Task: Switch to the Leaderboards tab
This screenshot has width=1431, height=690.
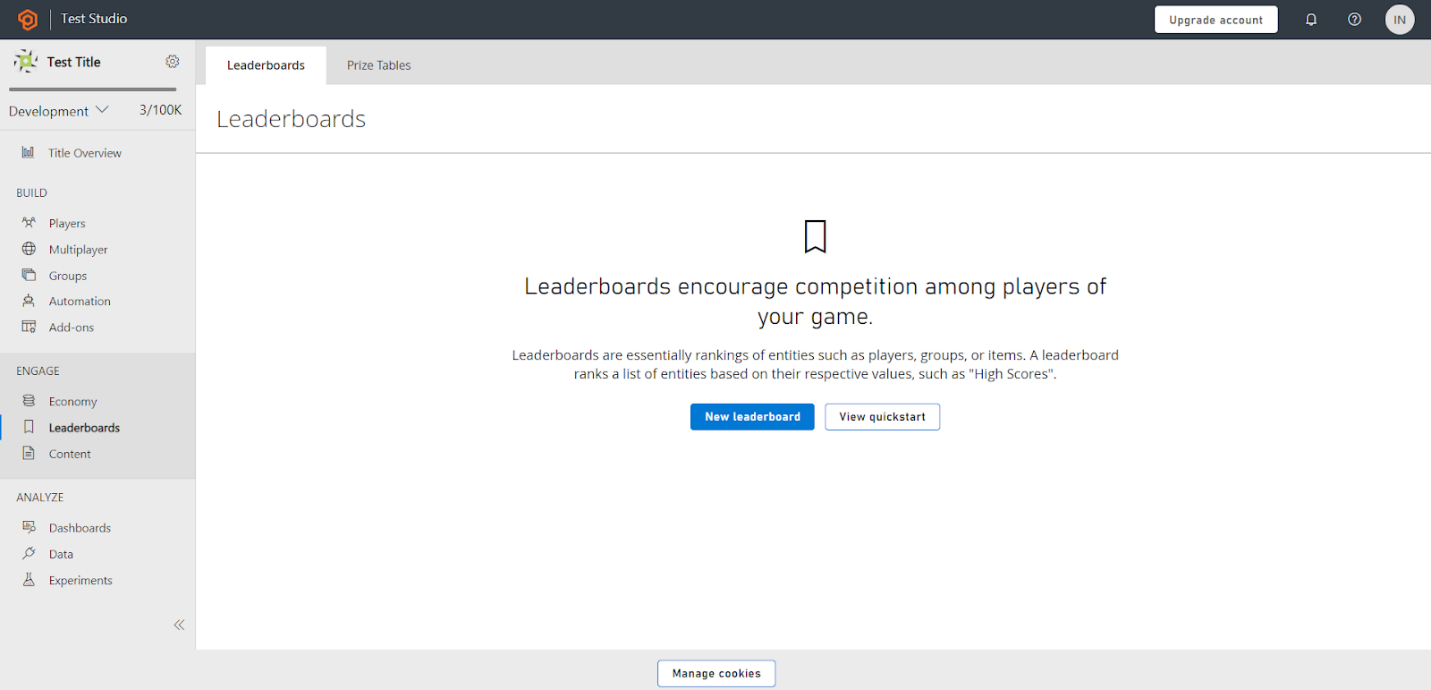Action: [266, 65]
